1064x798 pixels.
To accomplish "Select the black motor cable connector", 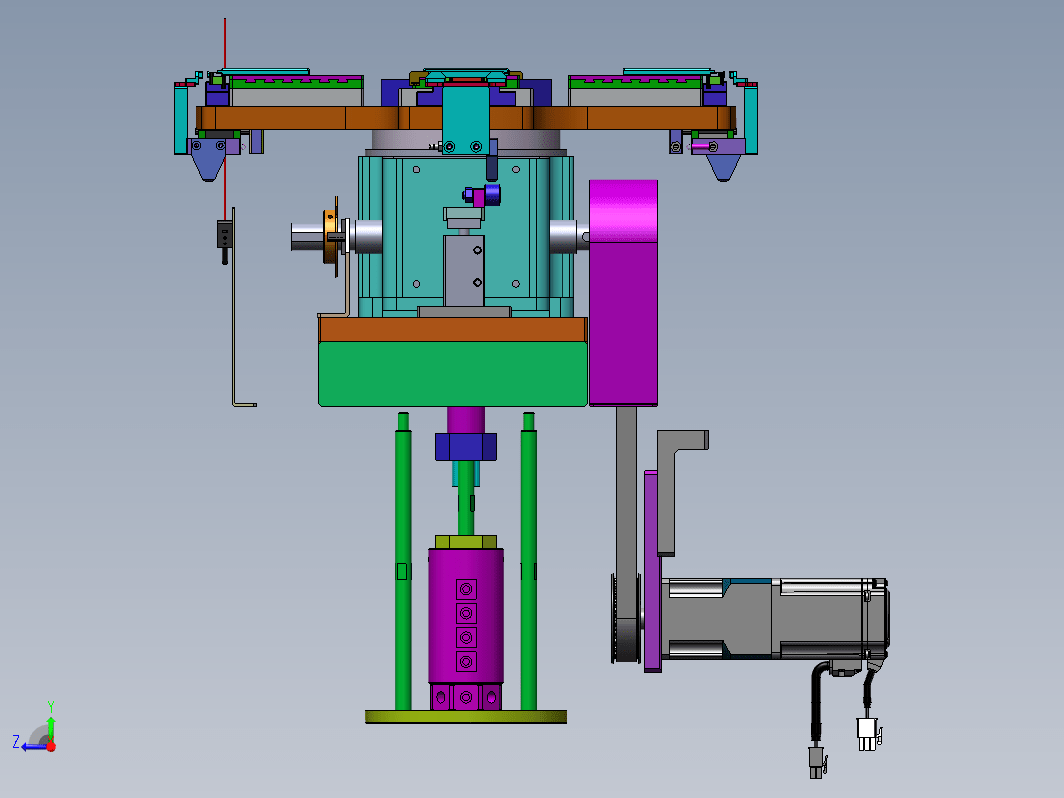I will point(816,761).
